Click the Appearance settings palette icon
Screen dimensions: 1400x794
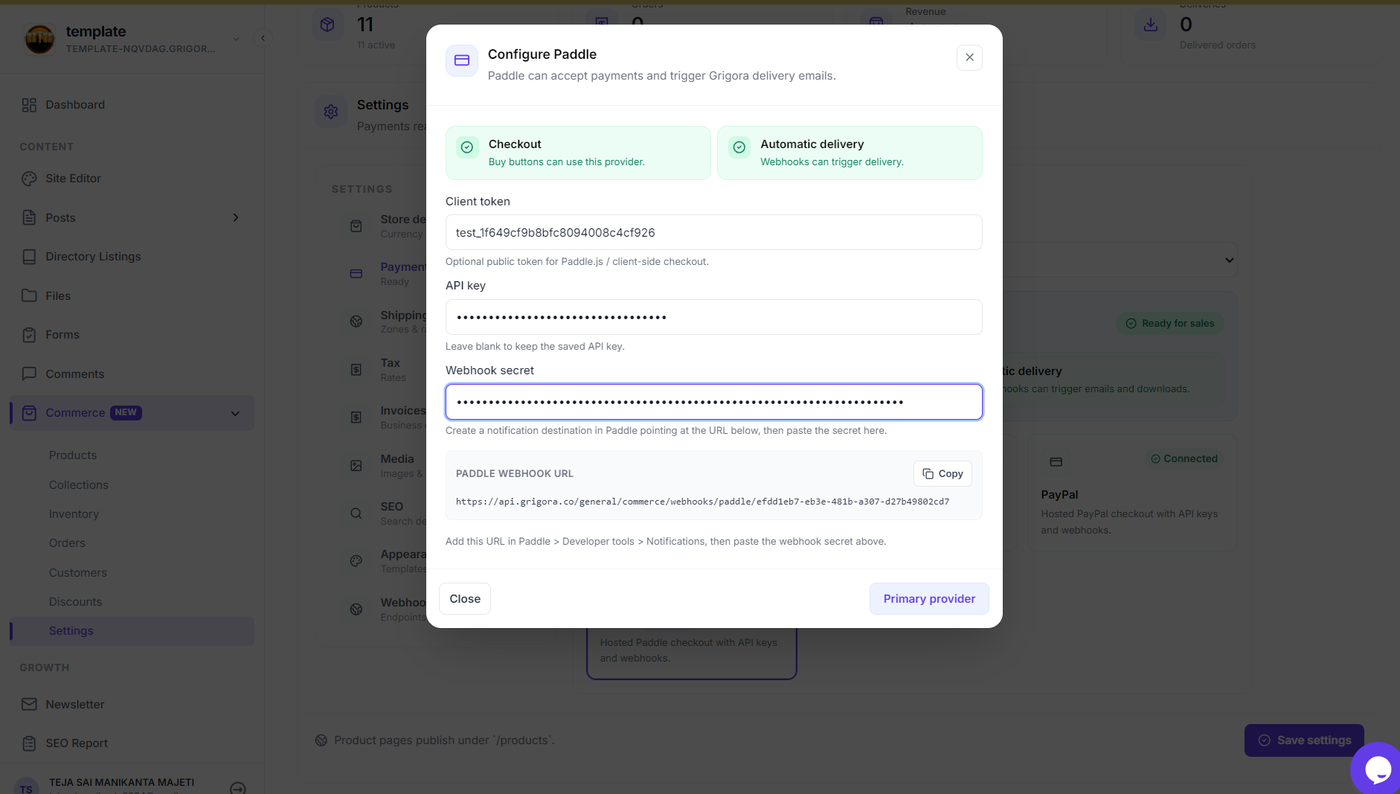(x=356, y=561)
